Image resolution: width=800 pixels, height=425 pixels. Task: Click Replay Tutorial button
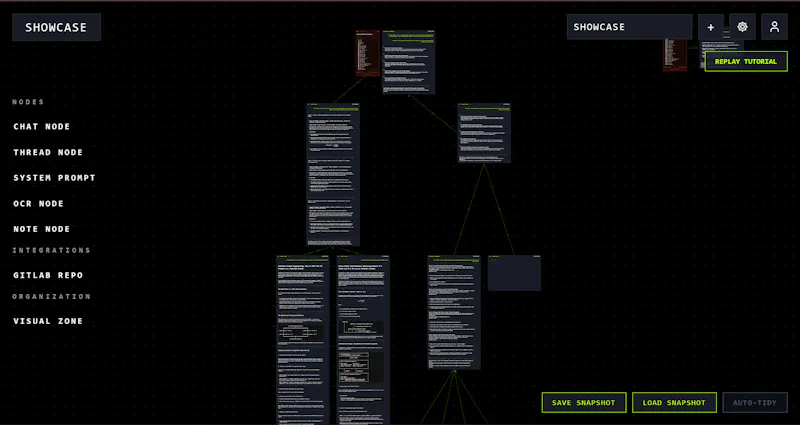click(745, 61)
